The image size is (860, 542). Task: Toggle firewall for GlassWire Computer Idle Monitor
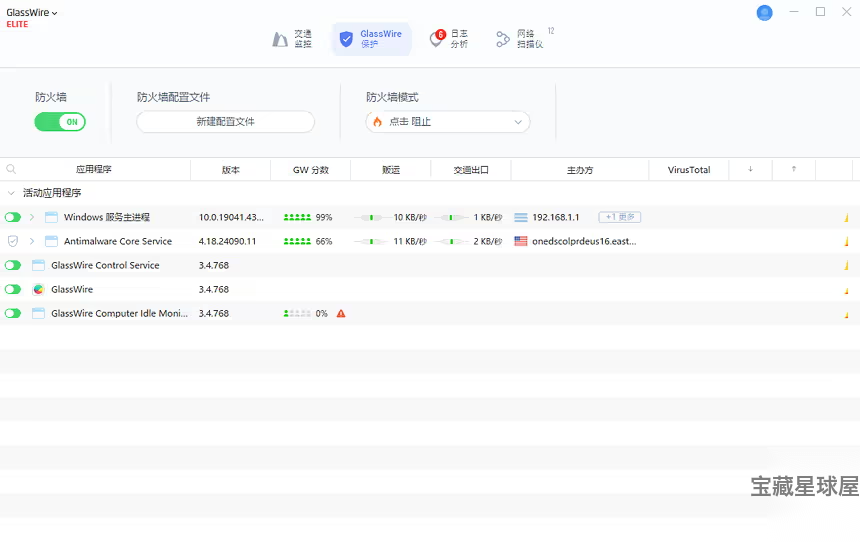point(13,314)
